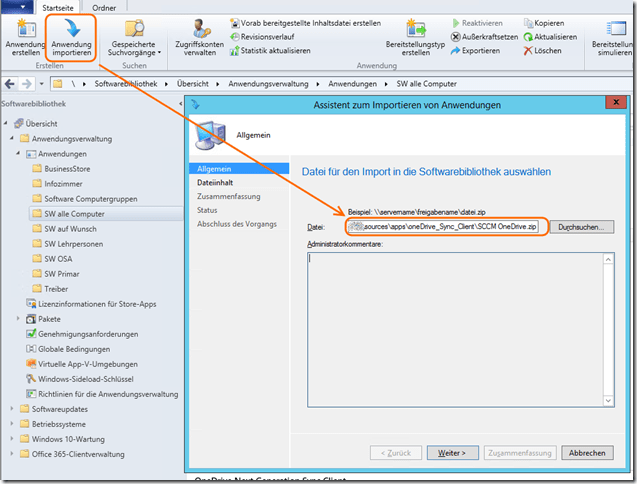Click the Kopieren ribbon icon
The width and height of the screenshot is (637, 484).
coord(527,22)
